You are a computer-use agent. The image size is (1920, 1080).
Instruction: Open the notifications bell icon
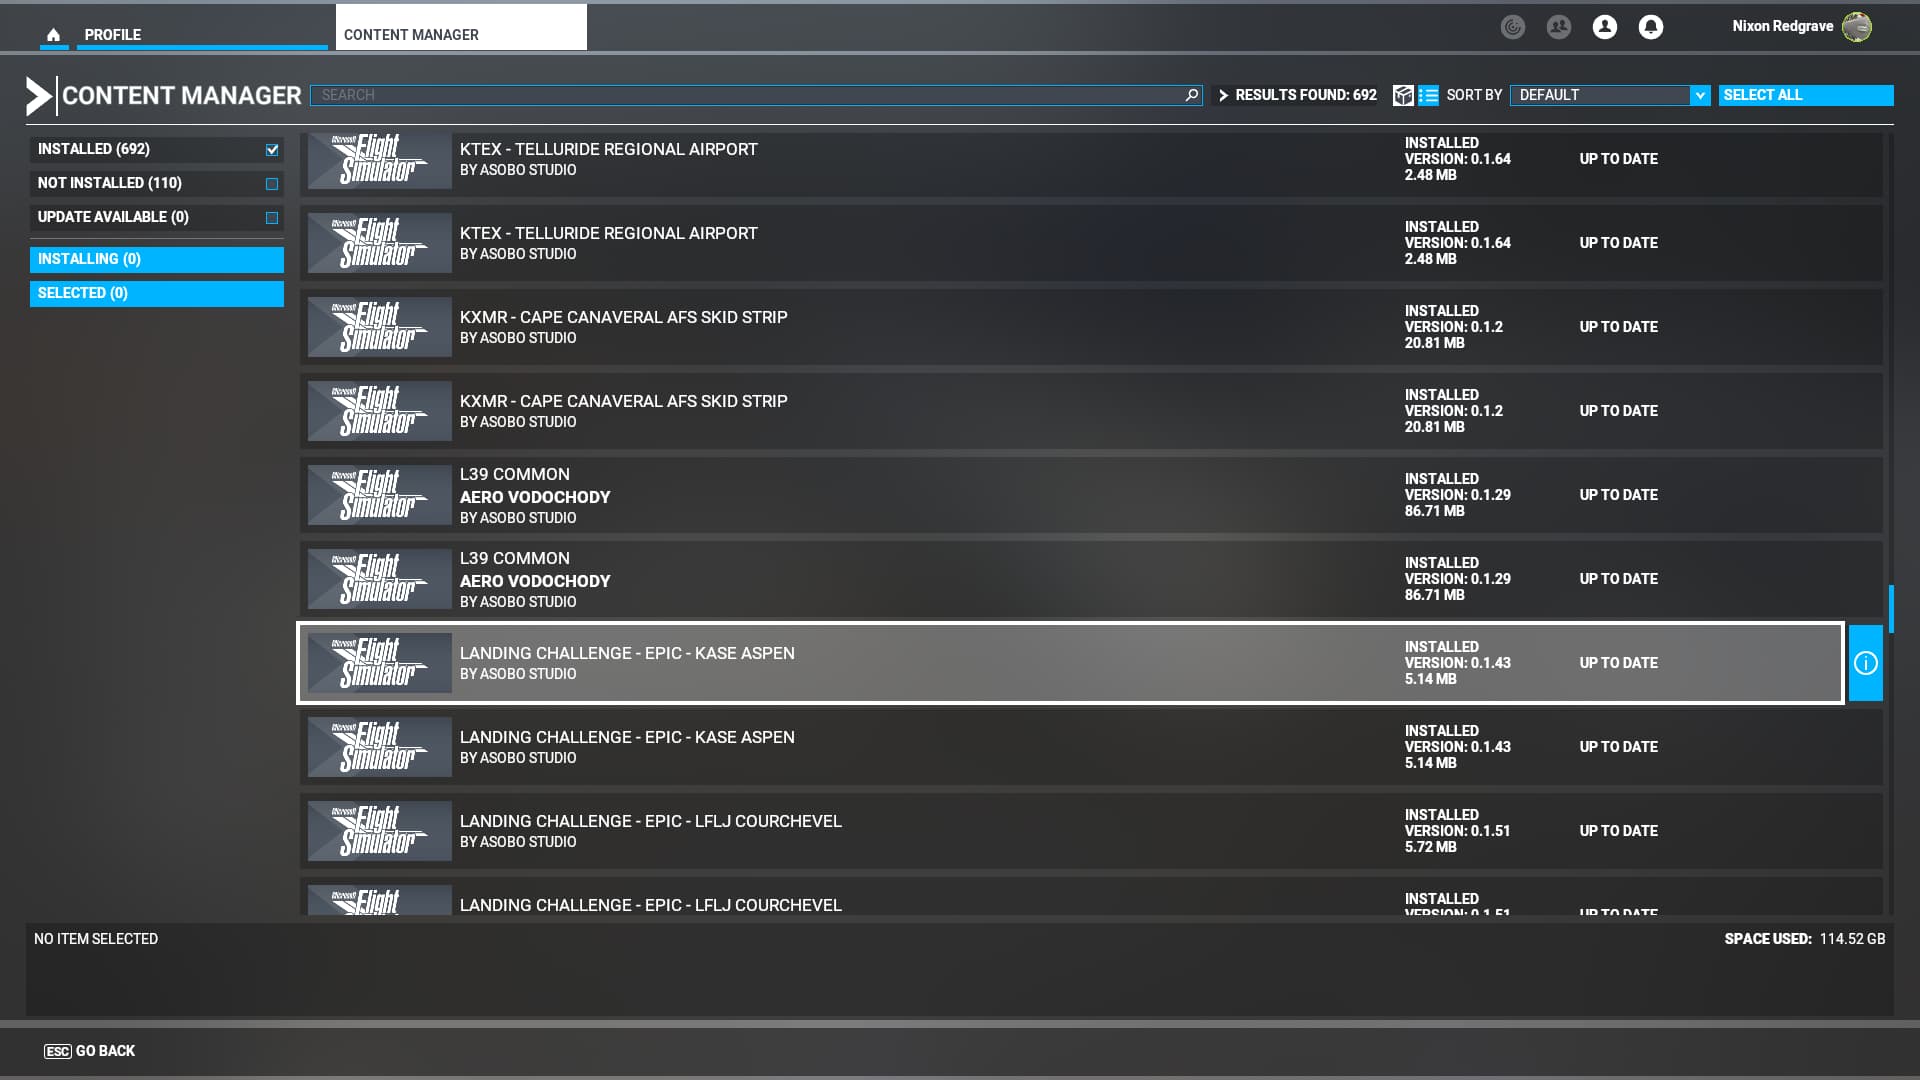point(1650,27)
